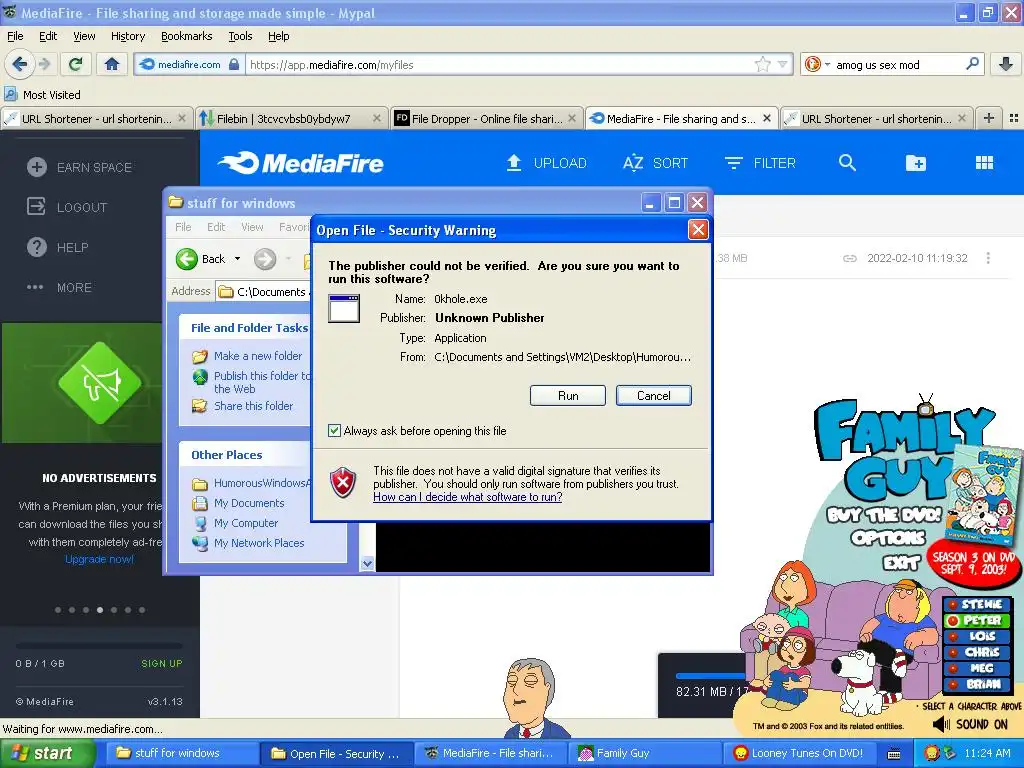
Task: Click the Upgrade now! link
Action: coord(99,559)
